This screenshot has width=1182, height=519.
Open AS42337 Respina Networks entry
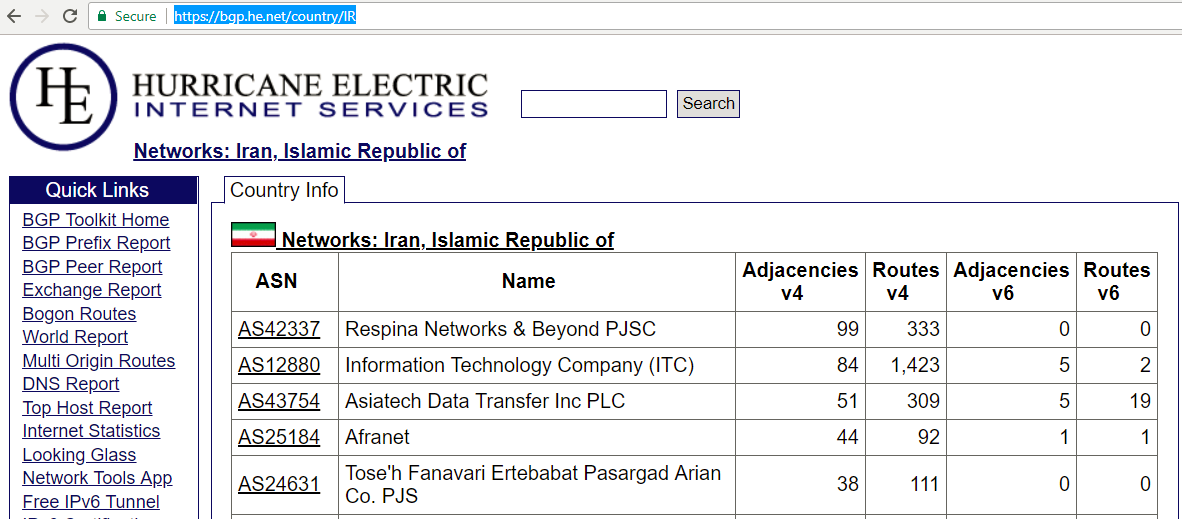pyautogui.click(x=279, y=329)
